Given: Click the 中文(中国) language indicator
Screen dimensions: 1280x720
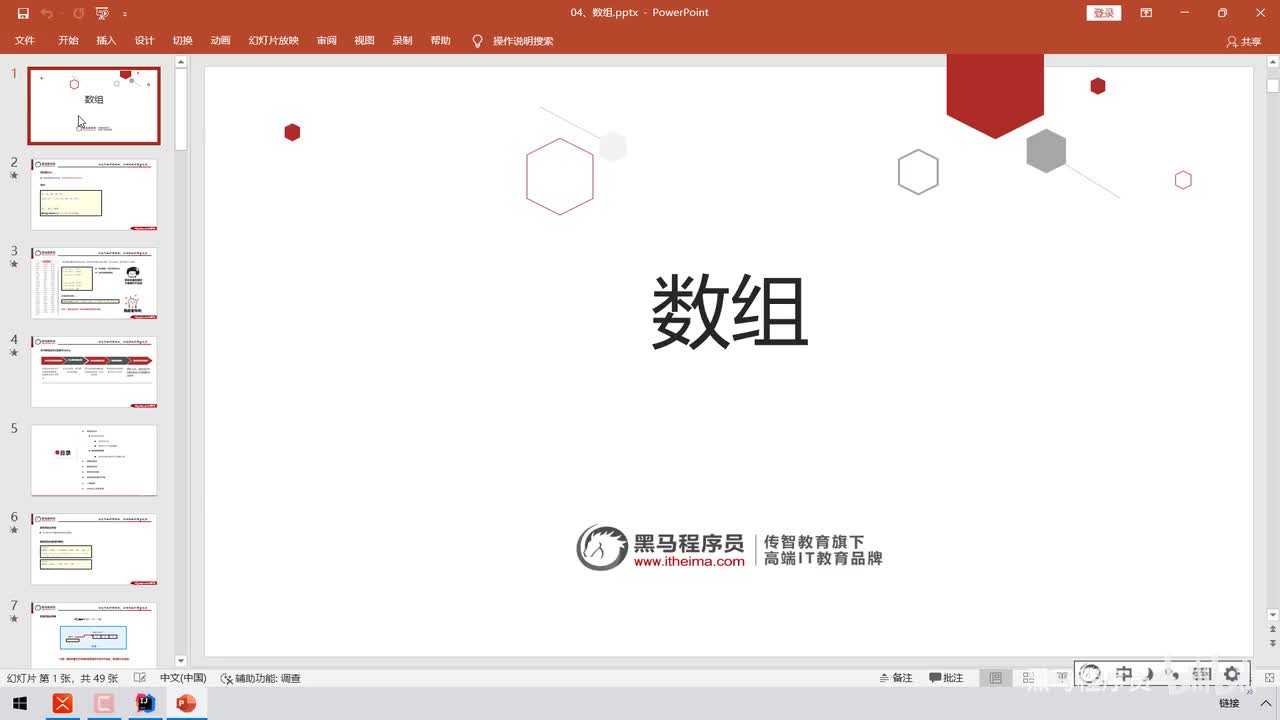Looking at the screenshot, I should 182,678.
